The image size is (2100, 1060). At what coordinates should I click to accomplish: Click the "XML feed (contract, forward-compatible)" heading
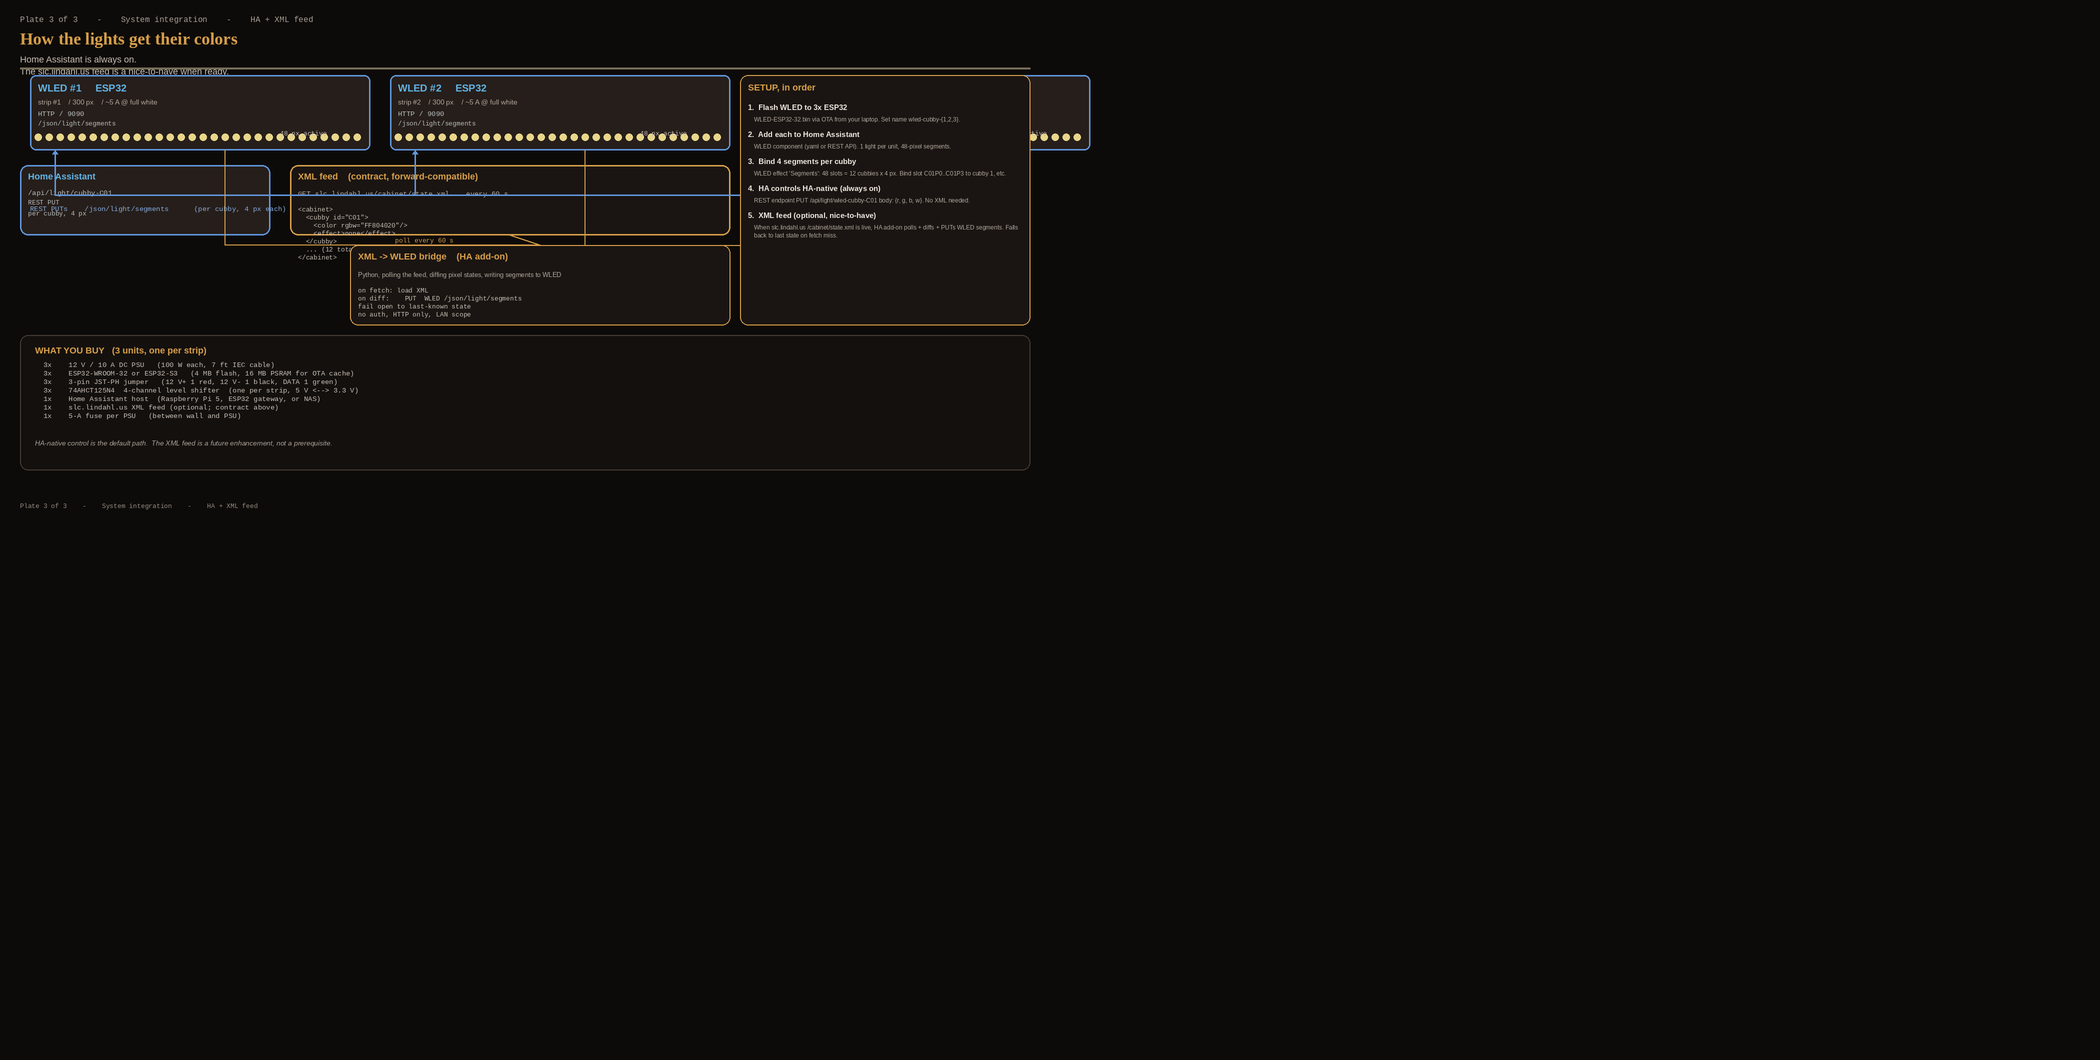pos(388,177)
